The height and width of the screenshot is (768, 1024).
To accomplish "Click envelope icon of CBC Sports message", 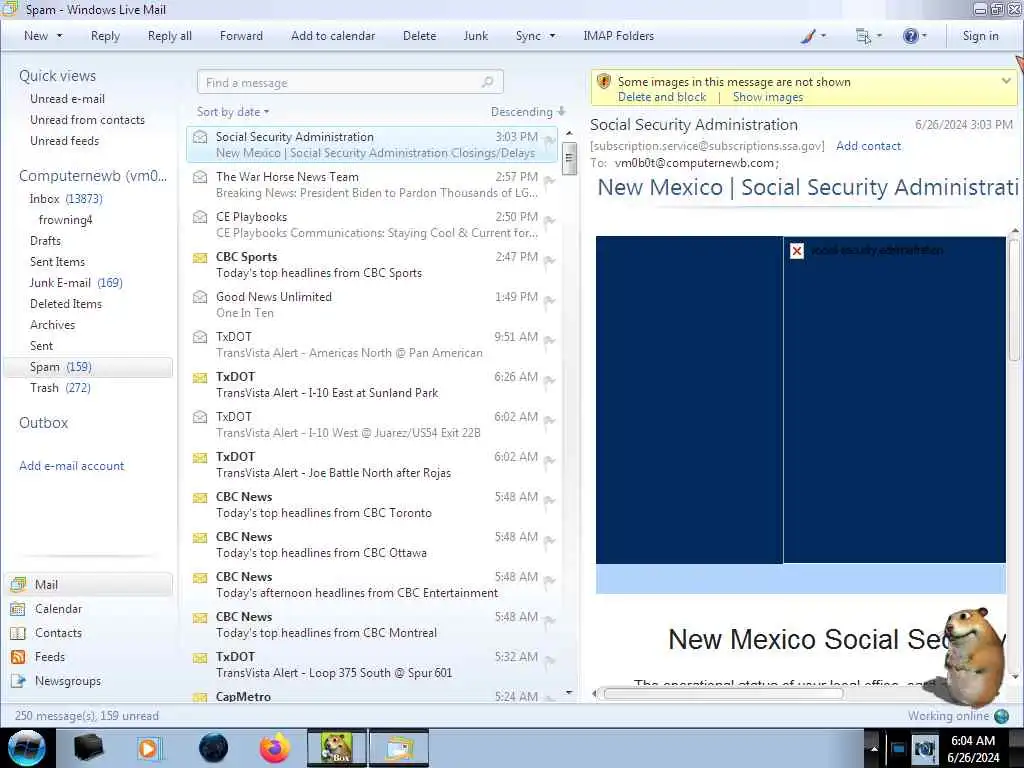I will click(200, 257).
